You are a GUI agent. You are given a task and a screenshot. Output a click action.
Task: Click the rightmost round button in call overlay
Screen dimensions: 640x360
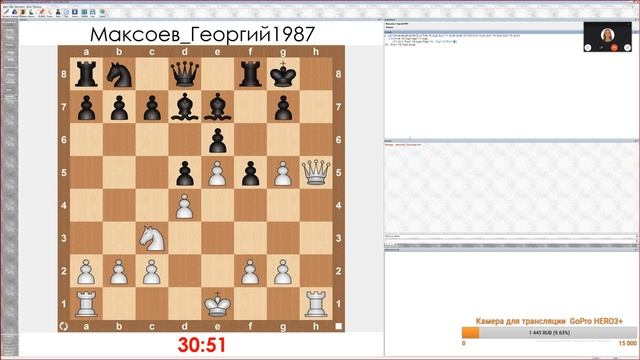coord(628,48)
